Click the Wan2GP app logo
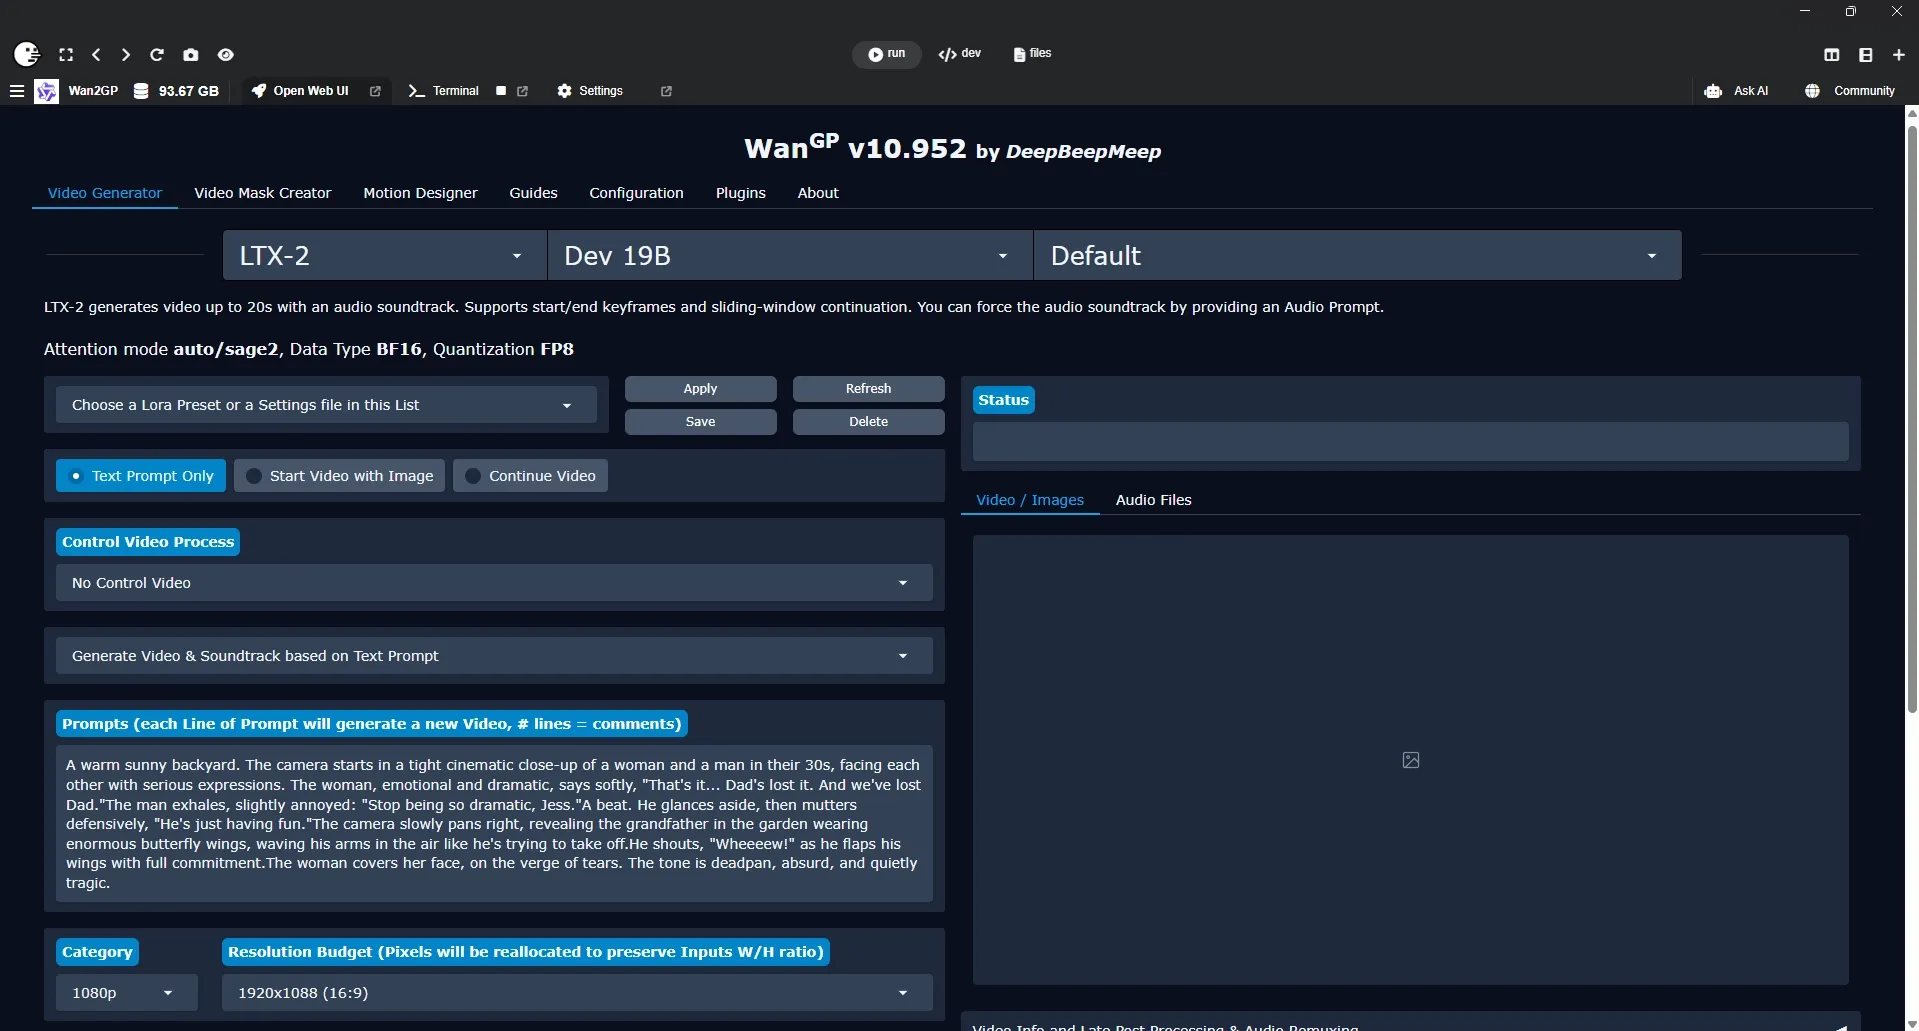This screenshot has width=1919, height=1031. point(46,92)
